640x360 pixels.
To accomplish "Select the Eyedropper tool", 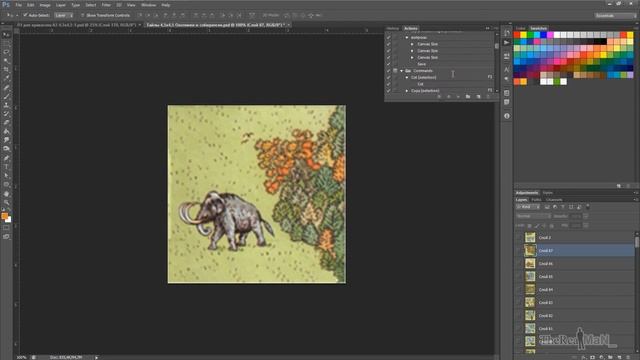I will [6, 79].
